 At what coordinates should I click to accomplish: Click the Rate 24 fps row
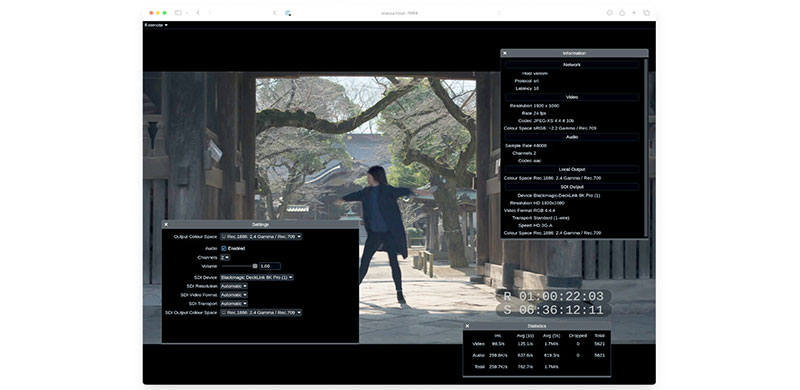tap(535, 113)
